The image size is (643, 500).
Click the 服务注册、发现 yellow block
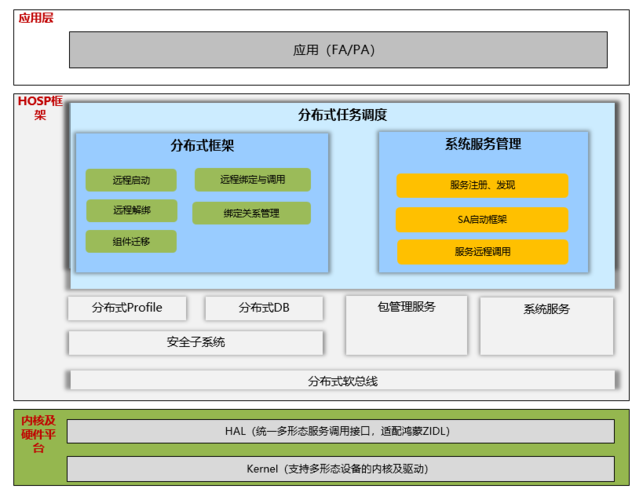(x=482, y=185)
